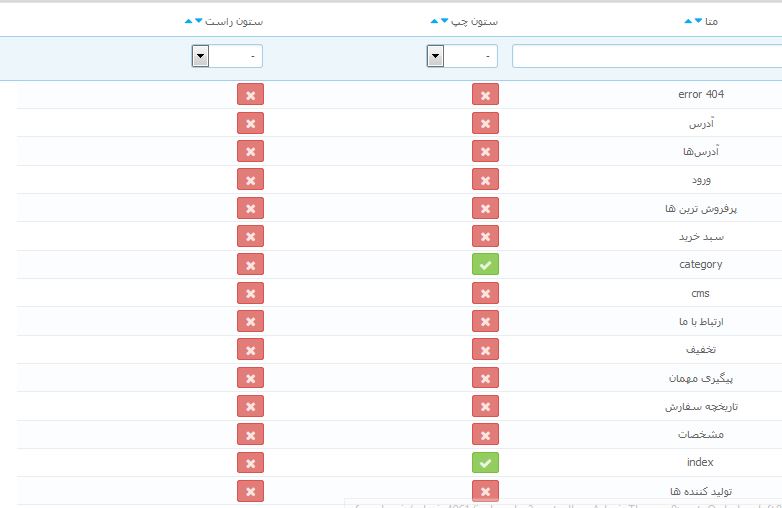This screenshot has width=782, height=508.
Task: Enable right column for پرفروش ترین ها row
Action: [250, 208]
